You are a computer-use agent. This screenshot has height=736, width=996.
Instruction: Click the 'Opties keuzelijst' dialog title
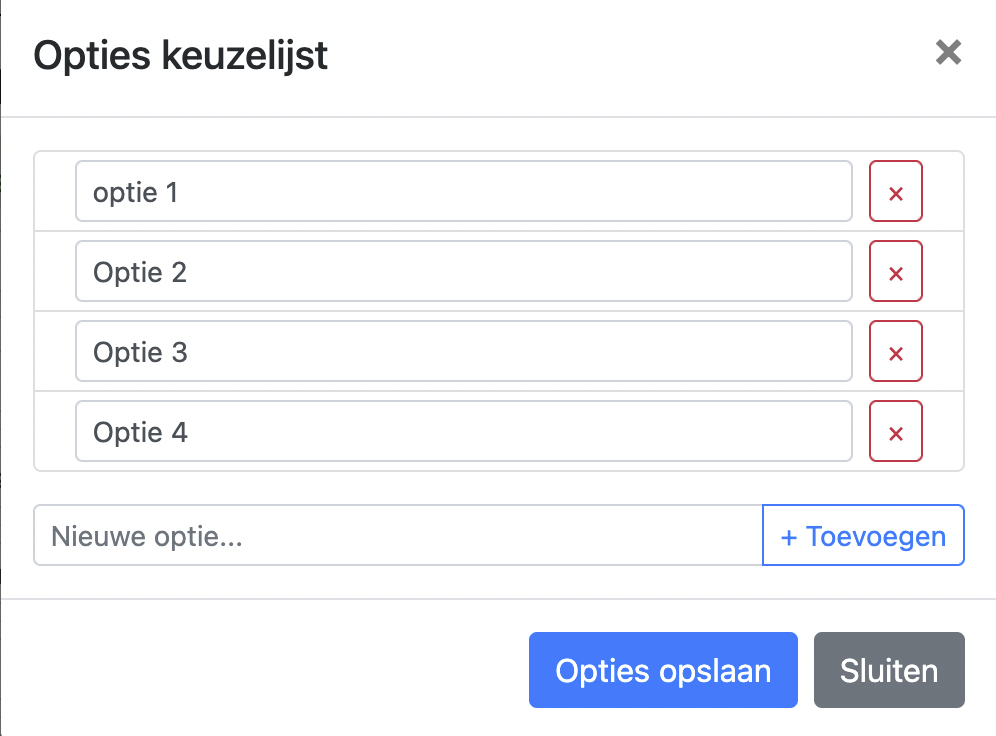point(180,55)
